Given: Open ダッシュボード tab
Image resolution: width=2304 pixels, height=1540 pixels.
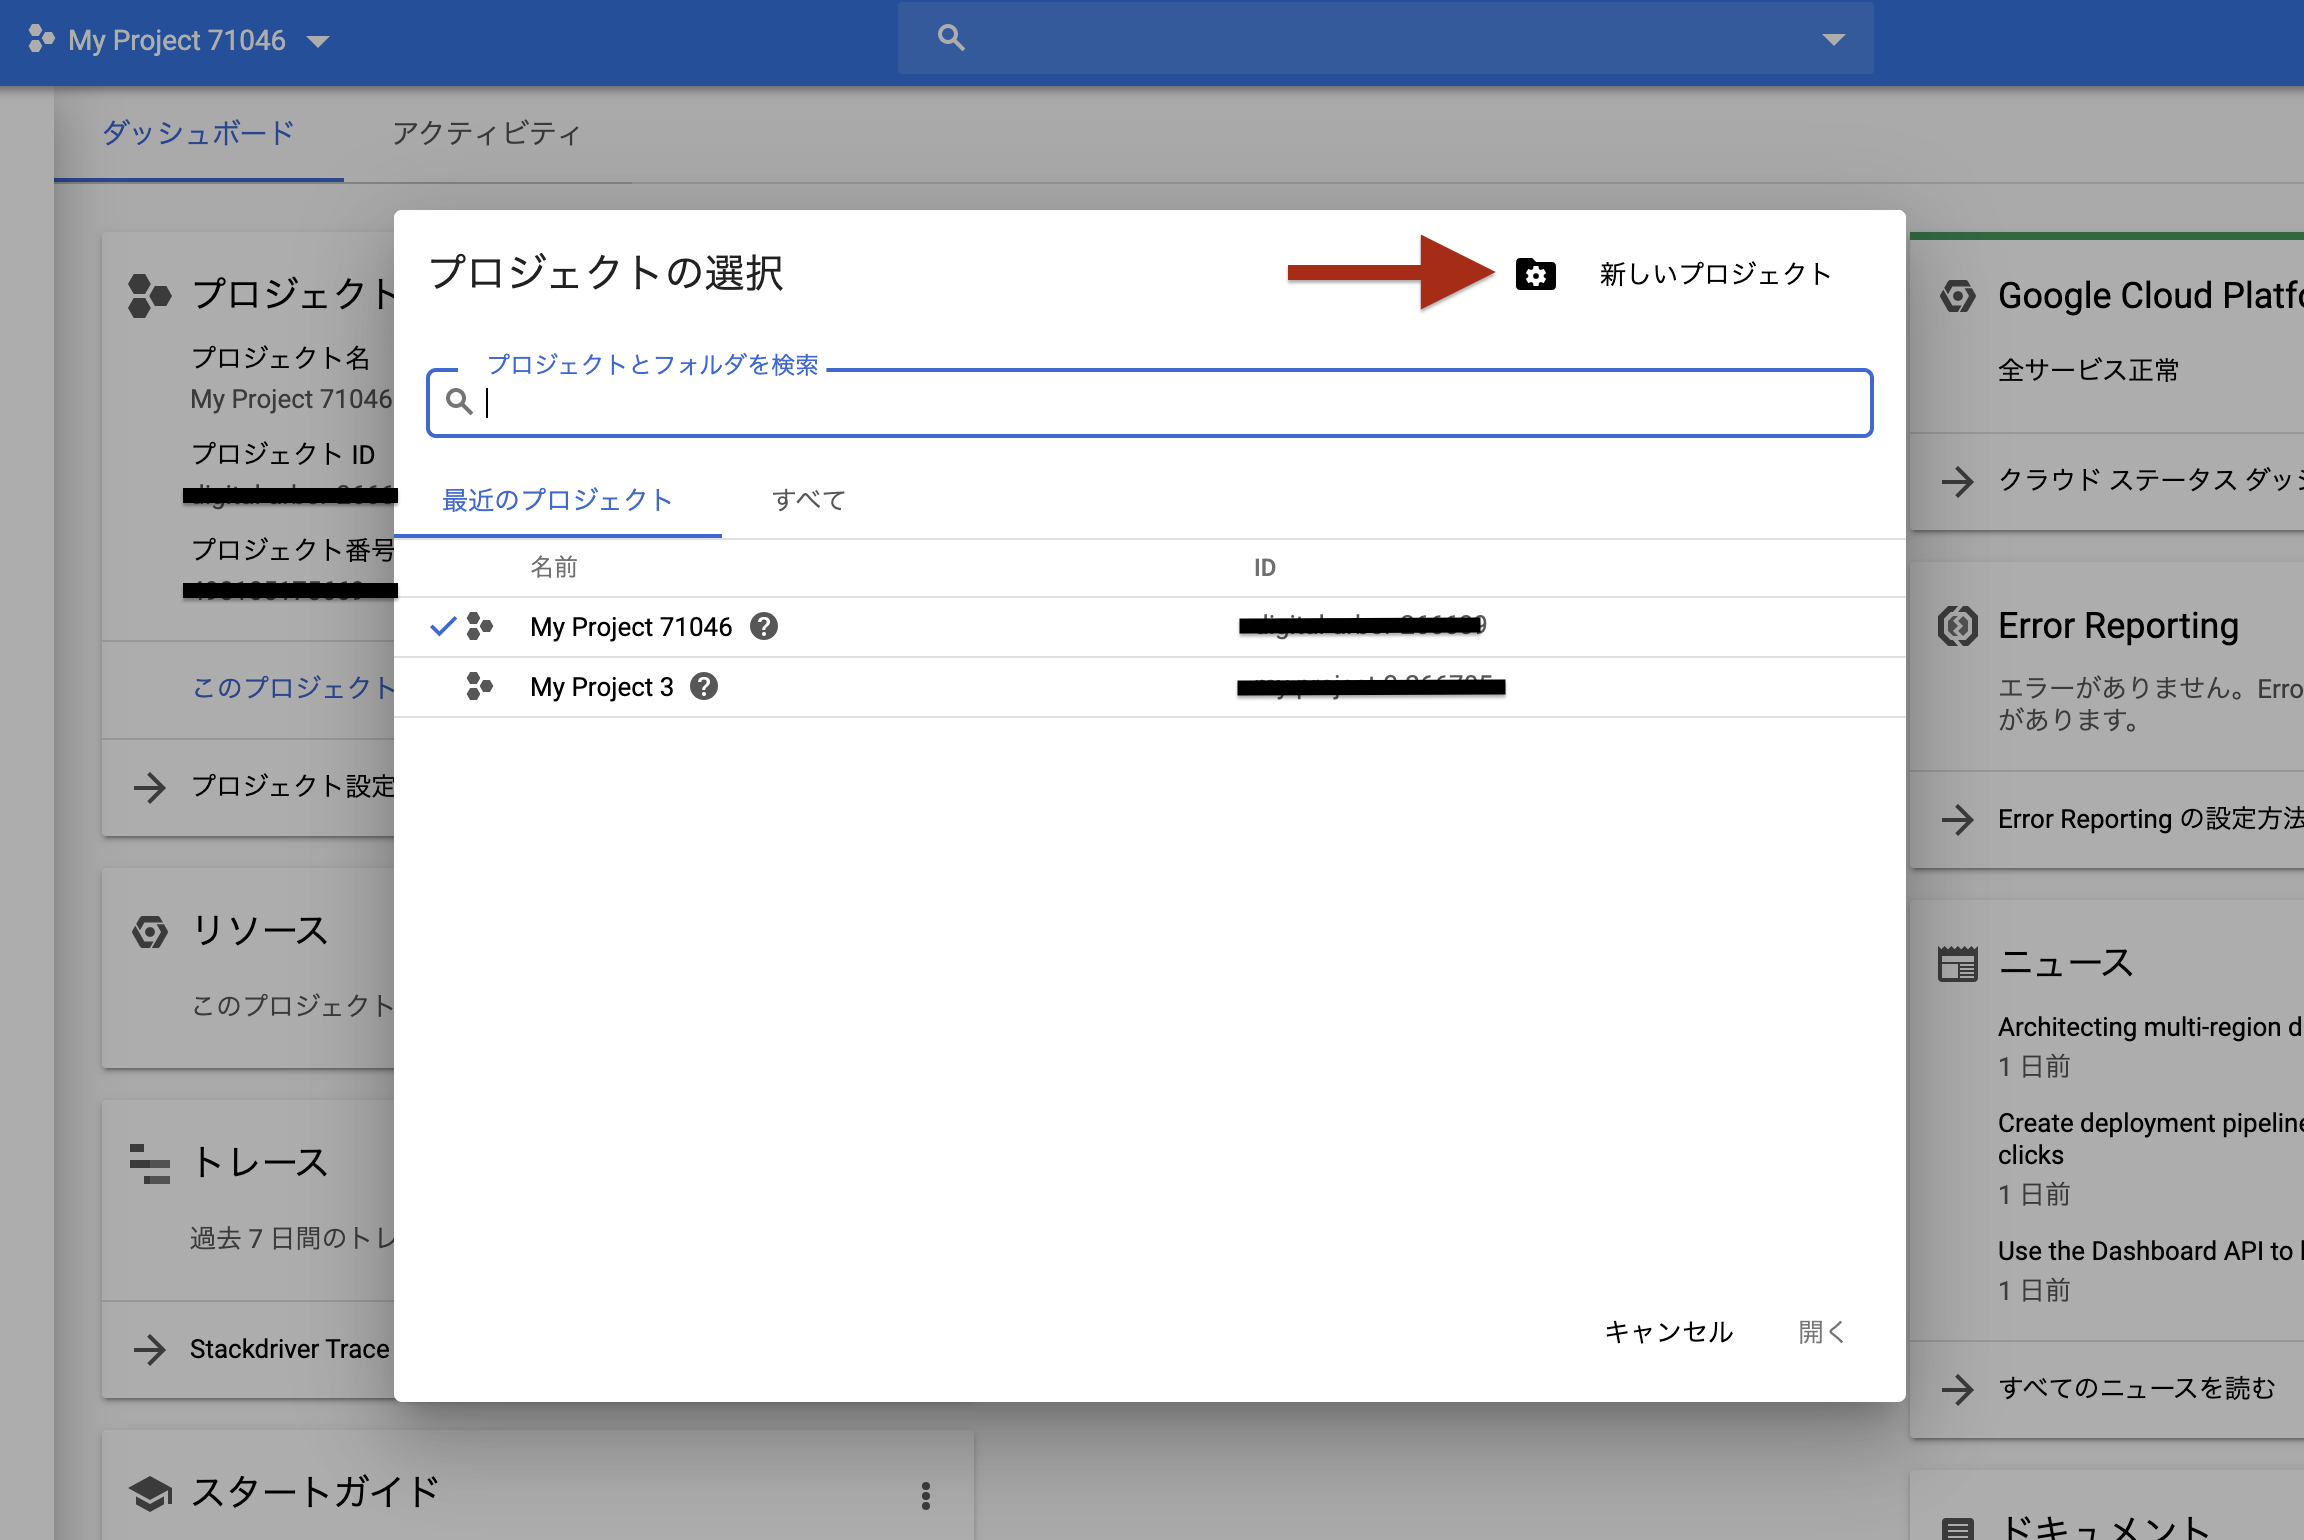Looking at the screenshot, I should tap(198, 133).
